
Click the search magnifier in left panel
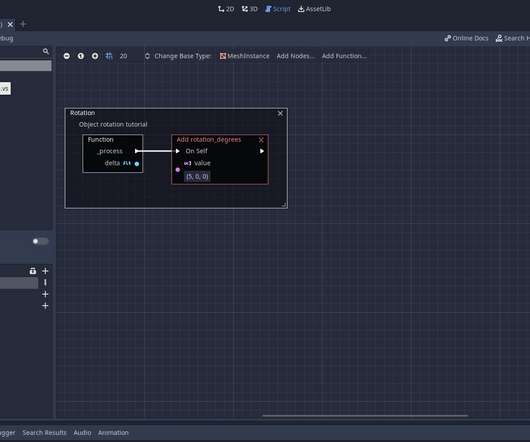pyautogui.click(x=46, y=51)
